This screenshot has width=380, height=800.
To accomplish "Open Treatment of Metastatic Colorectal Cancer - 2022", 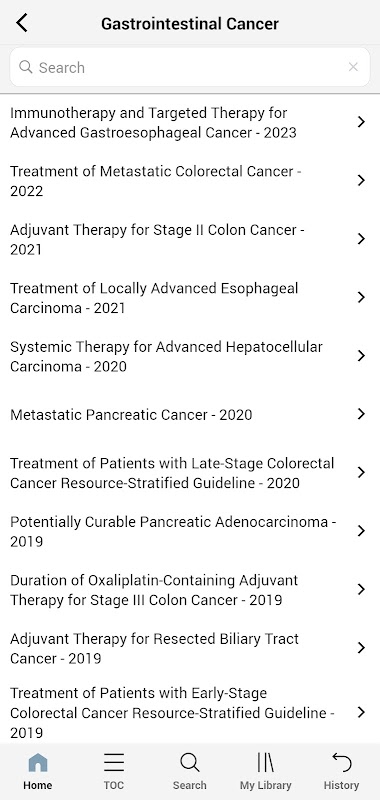I will (x=190, y=181).
